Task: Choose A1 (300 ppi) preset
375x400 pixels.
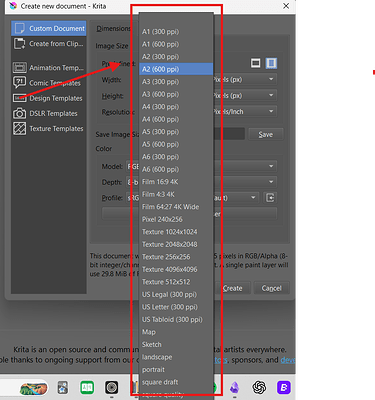Action: 176,32
